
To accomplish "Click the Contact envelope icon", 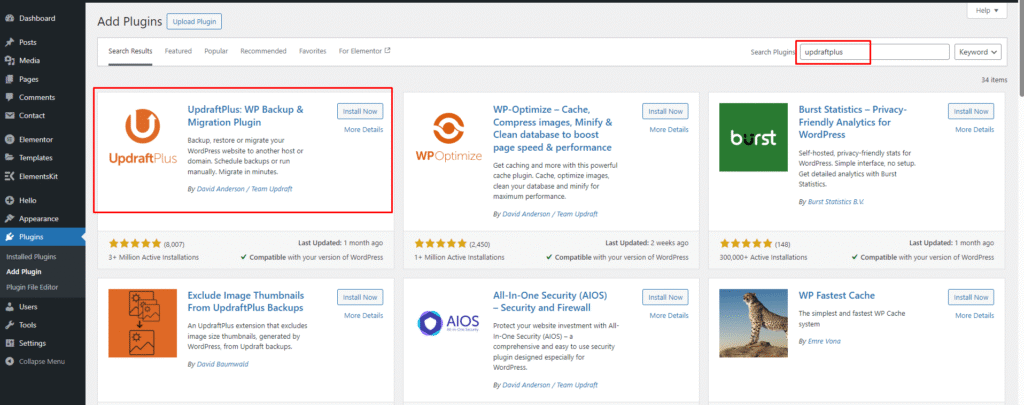I will tap(10, 116).
